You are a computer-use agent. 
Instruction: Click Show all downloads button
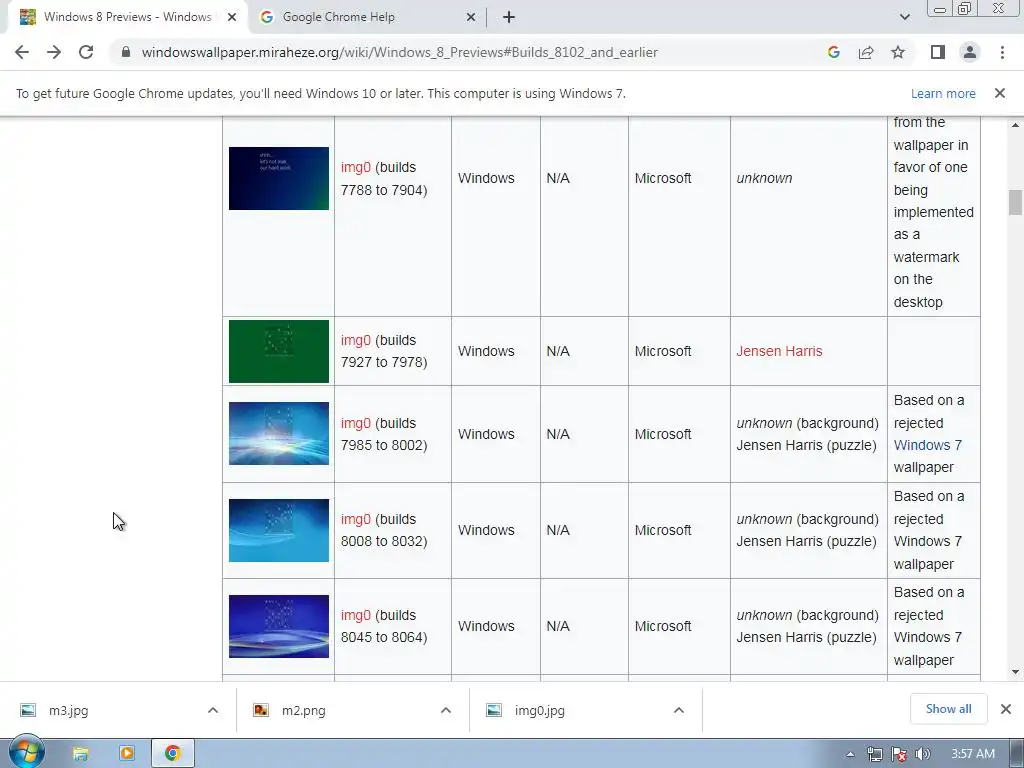click(948, 709)
